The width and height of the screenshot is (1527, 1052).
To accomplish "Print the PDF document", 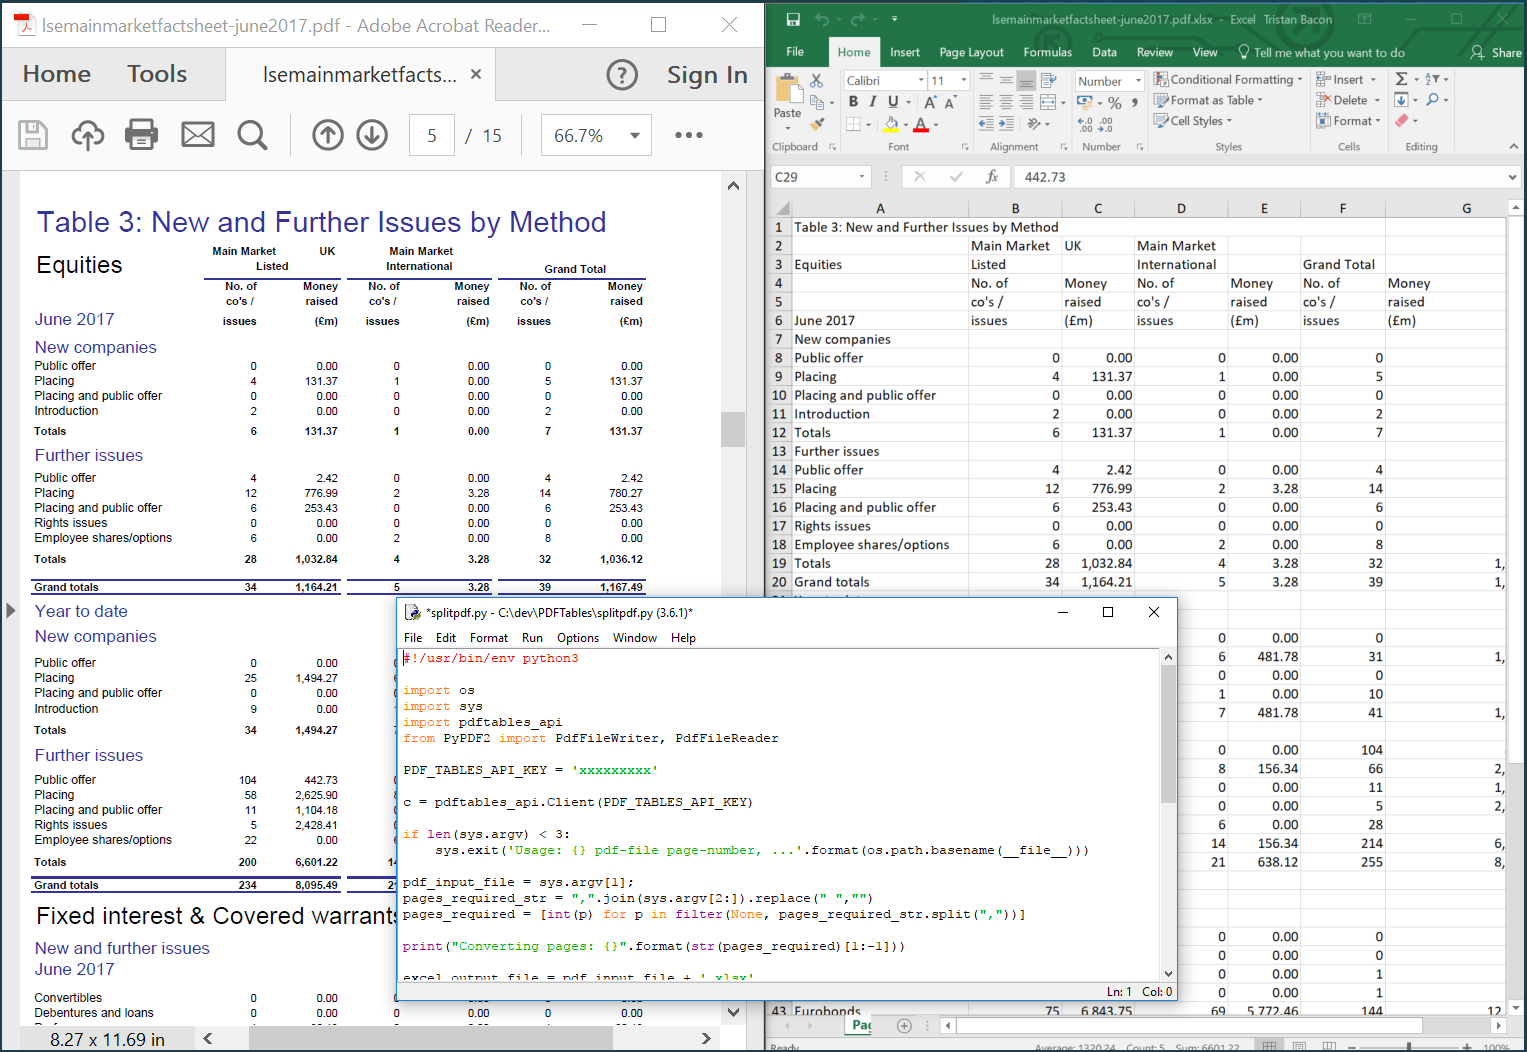I will pos(141,135).
